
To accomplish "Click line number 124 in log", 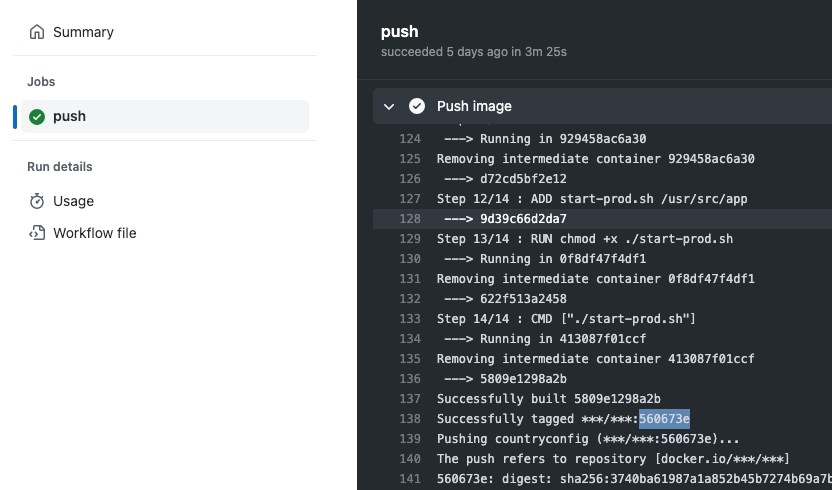I will click(409, 139).
